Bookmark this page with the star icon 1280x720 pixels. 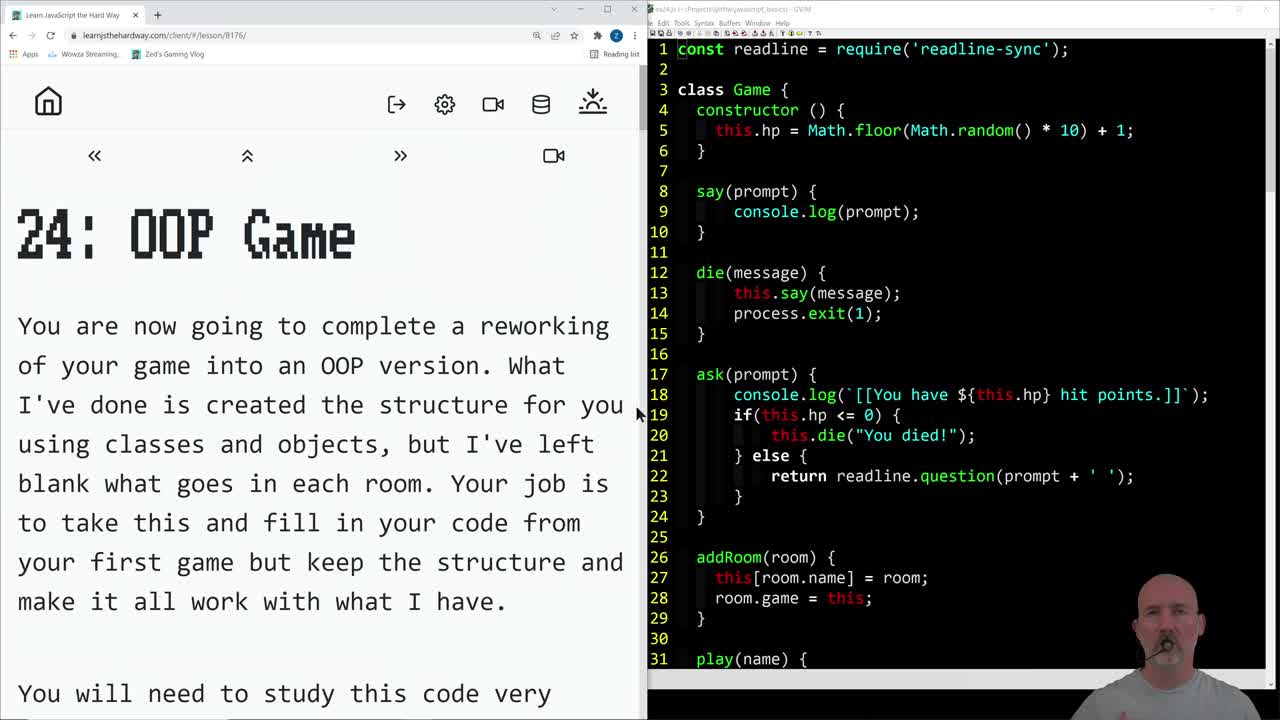(574, 35)
